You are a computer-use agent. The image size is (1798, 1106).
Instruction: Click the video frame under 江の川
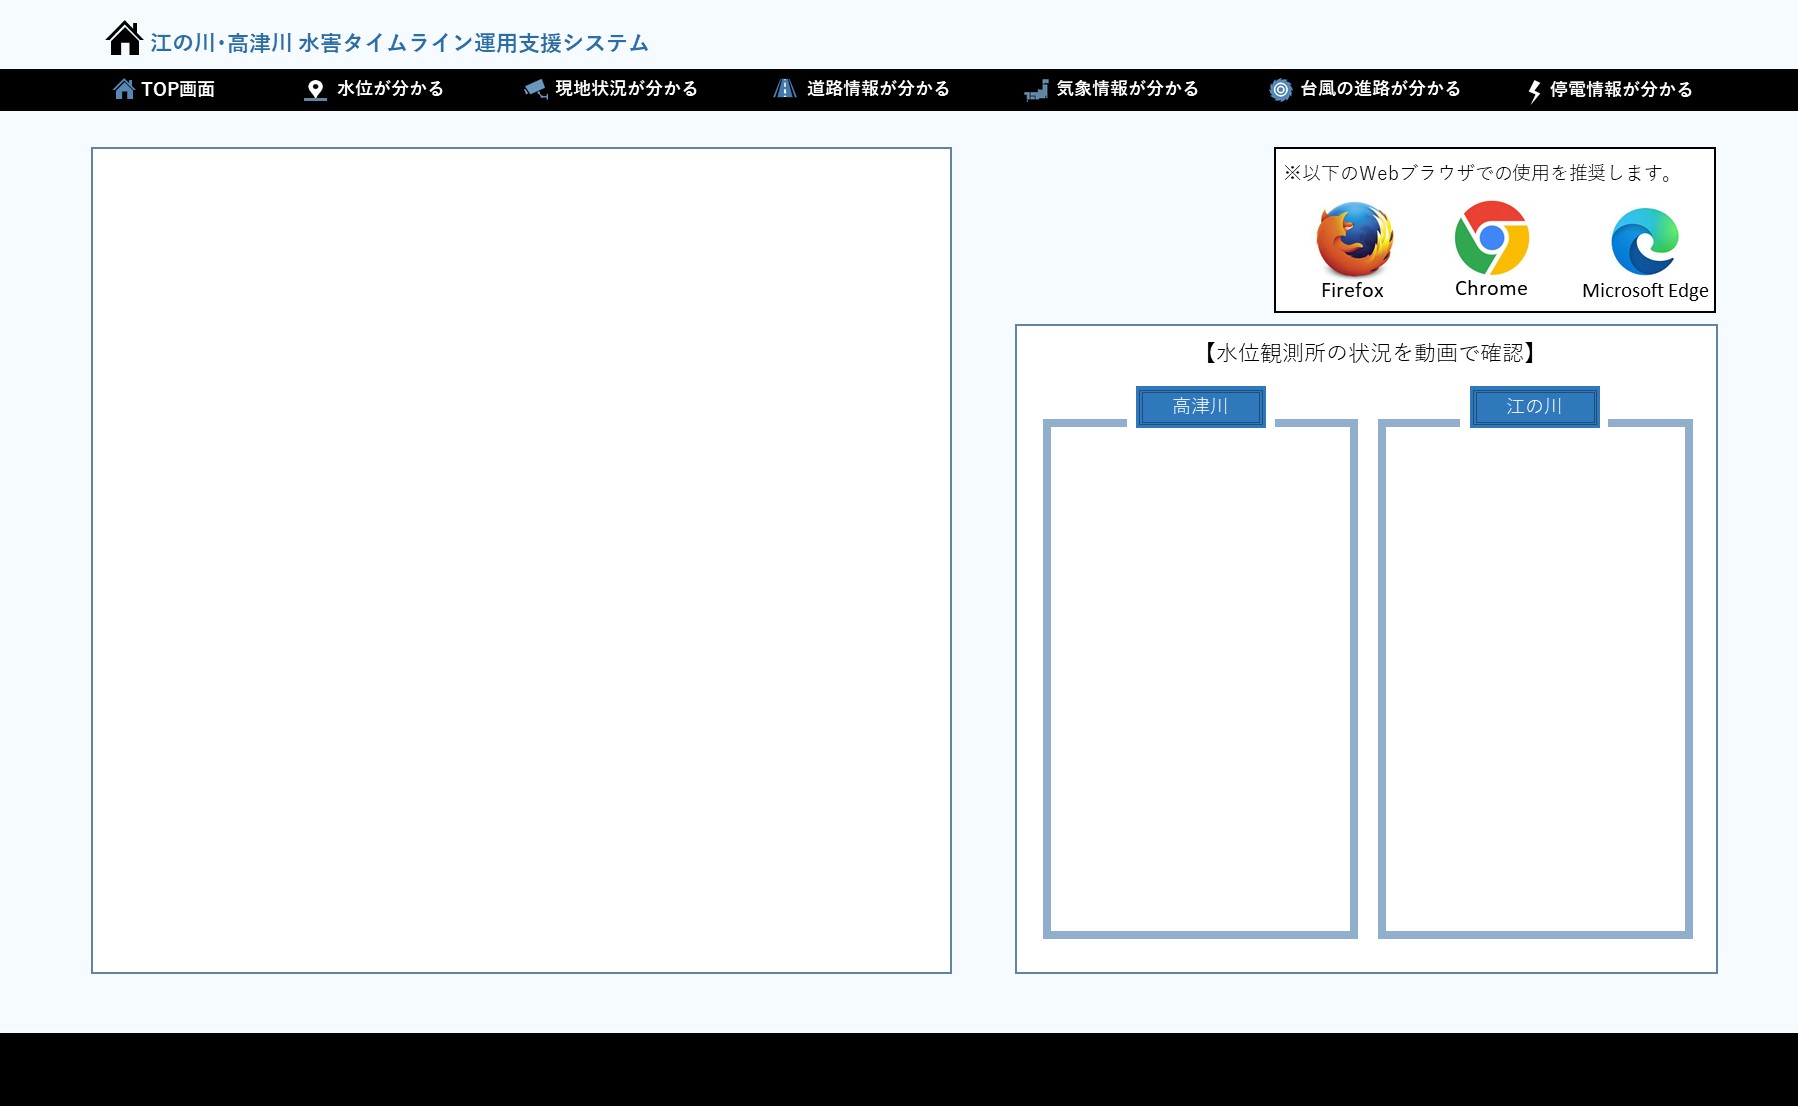1535,680
